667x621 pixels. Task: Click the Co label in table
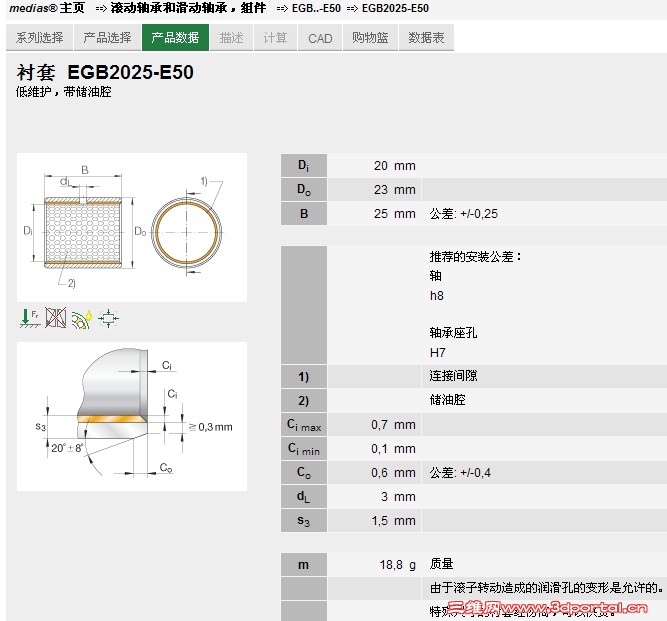(x=304, y=473)
